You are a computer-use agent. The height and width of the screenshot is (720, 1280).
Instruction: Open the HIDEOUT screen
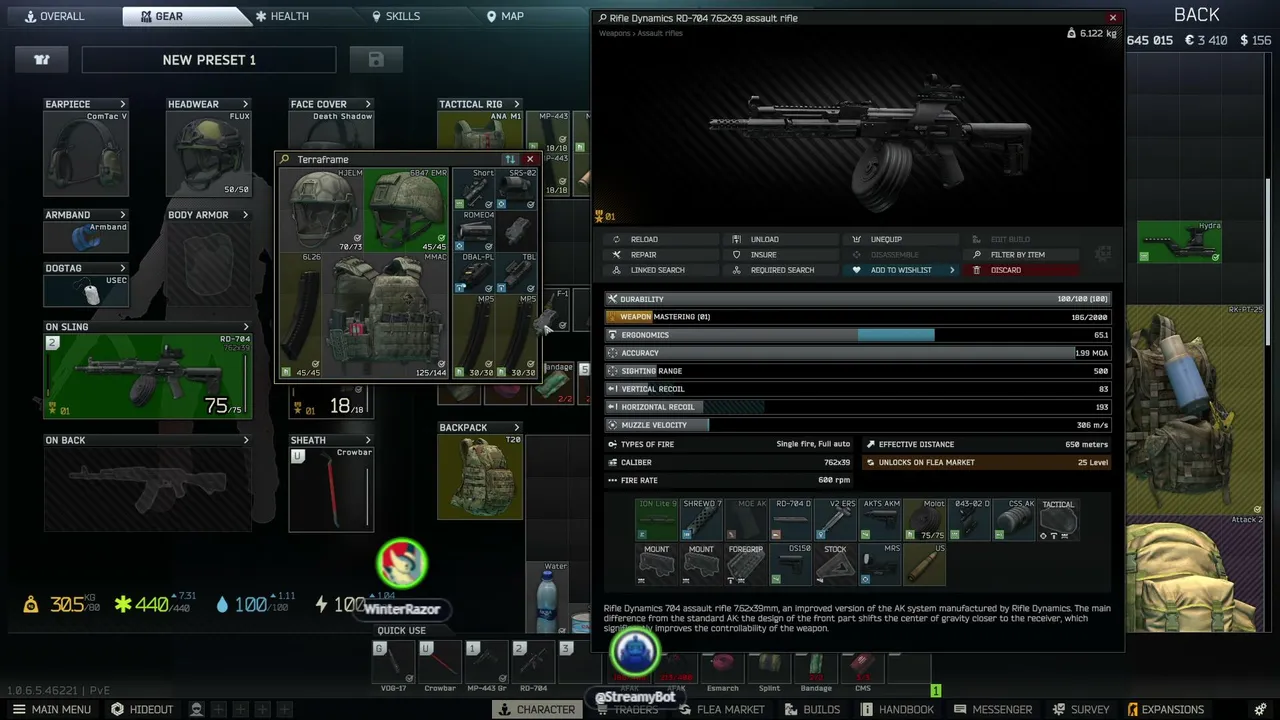tap(142, 709)
